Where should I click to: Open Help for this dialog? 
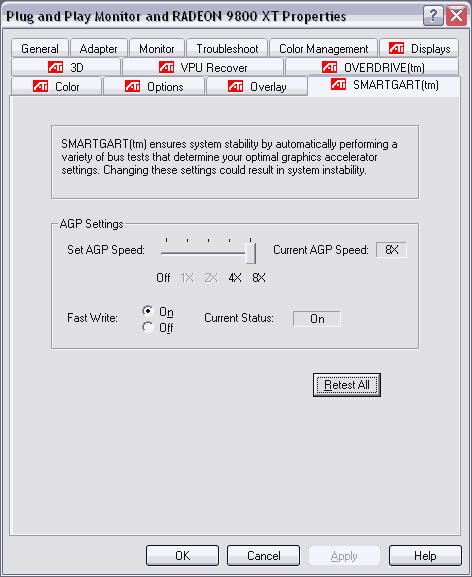[425, 556]
